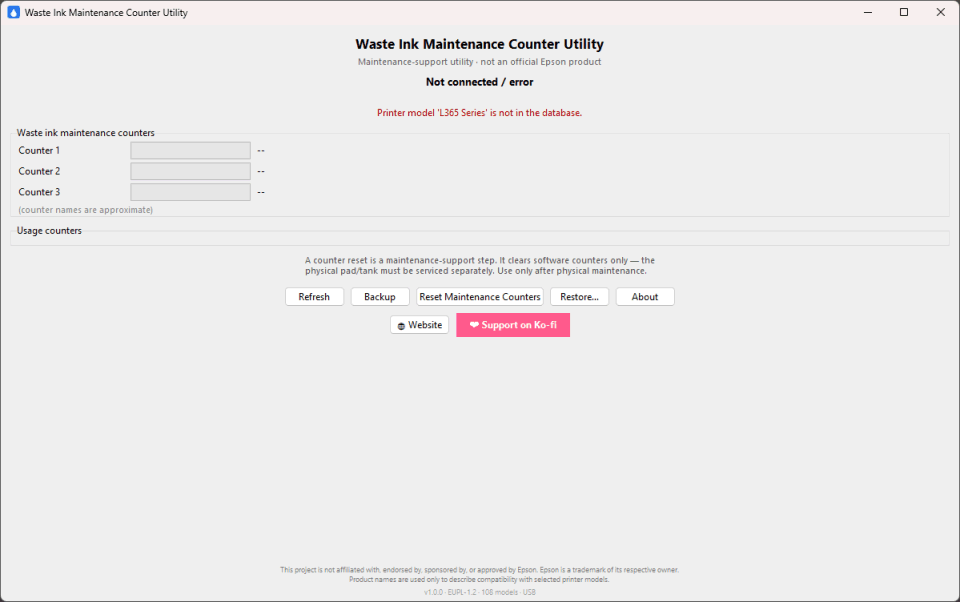
Task: Click the Epson trademark disclaimer in the footer
Action: 479,574
